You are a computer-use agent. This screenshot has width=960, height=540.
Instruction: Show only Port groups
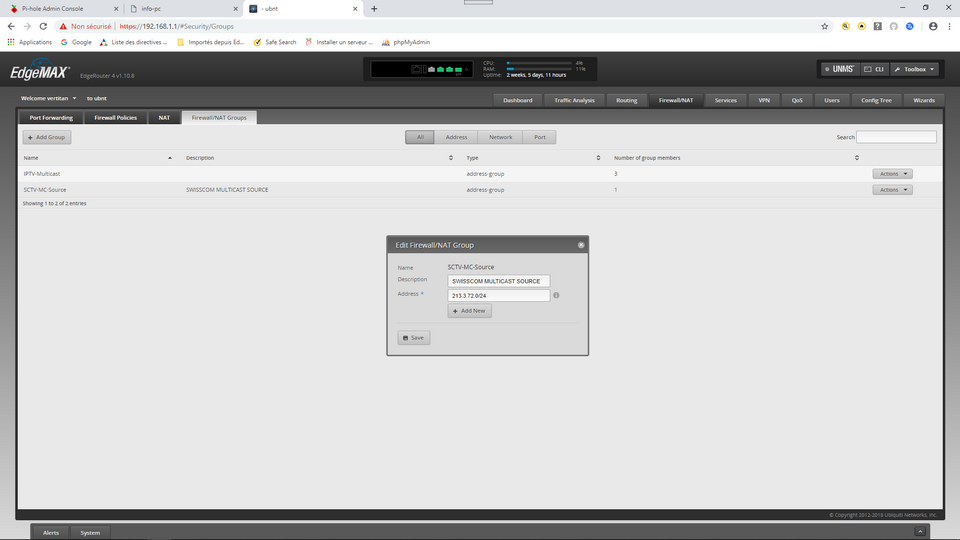point(539,137)
